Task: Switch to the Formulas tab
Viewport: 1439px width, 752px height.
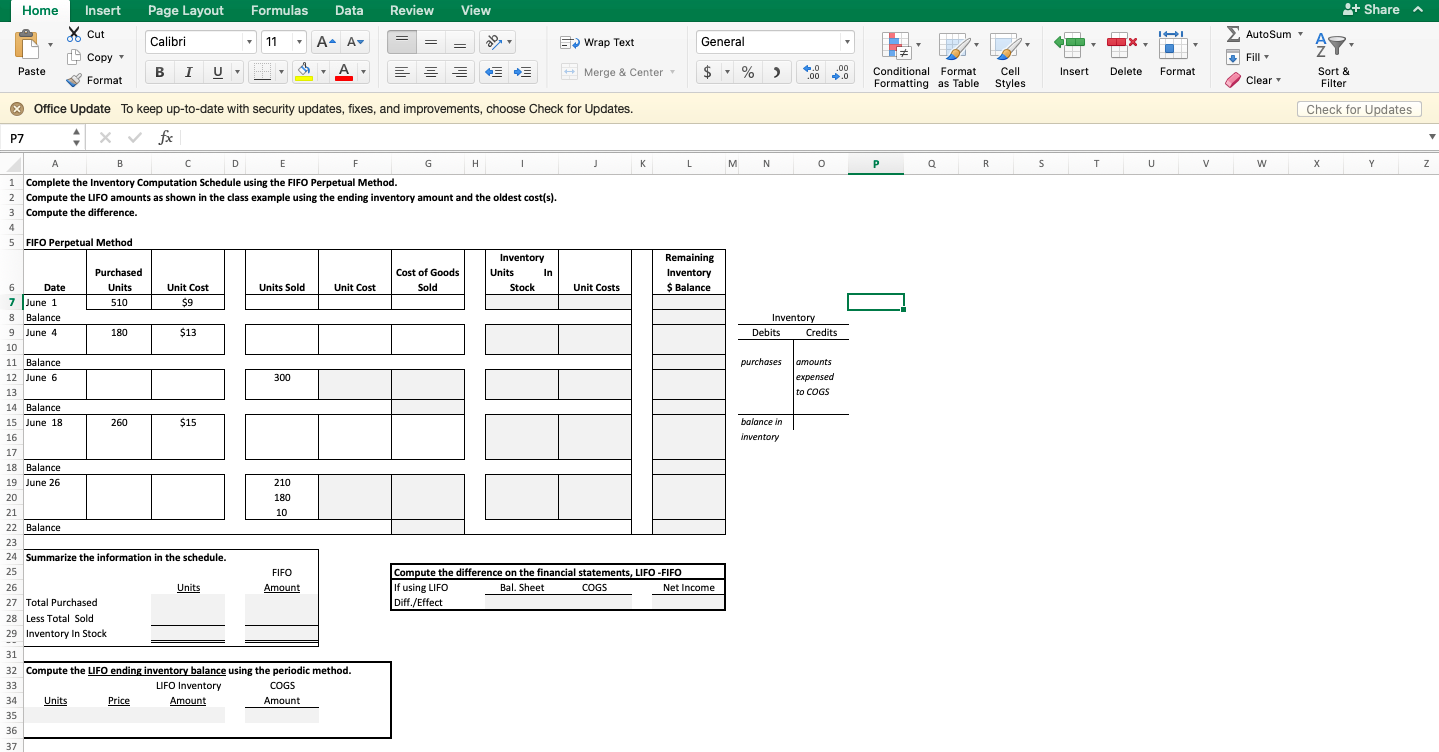Action: (x=279, y=10)
